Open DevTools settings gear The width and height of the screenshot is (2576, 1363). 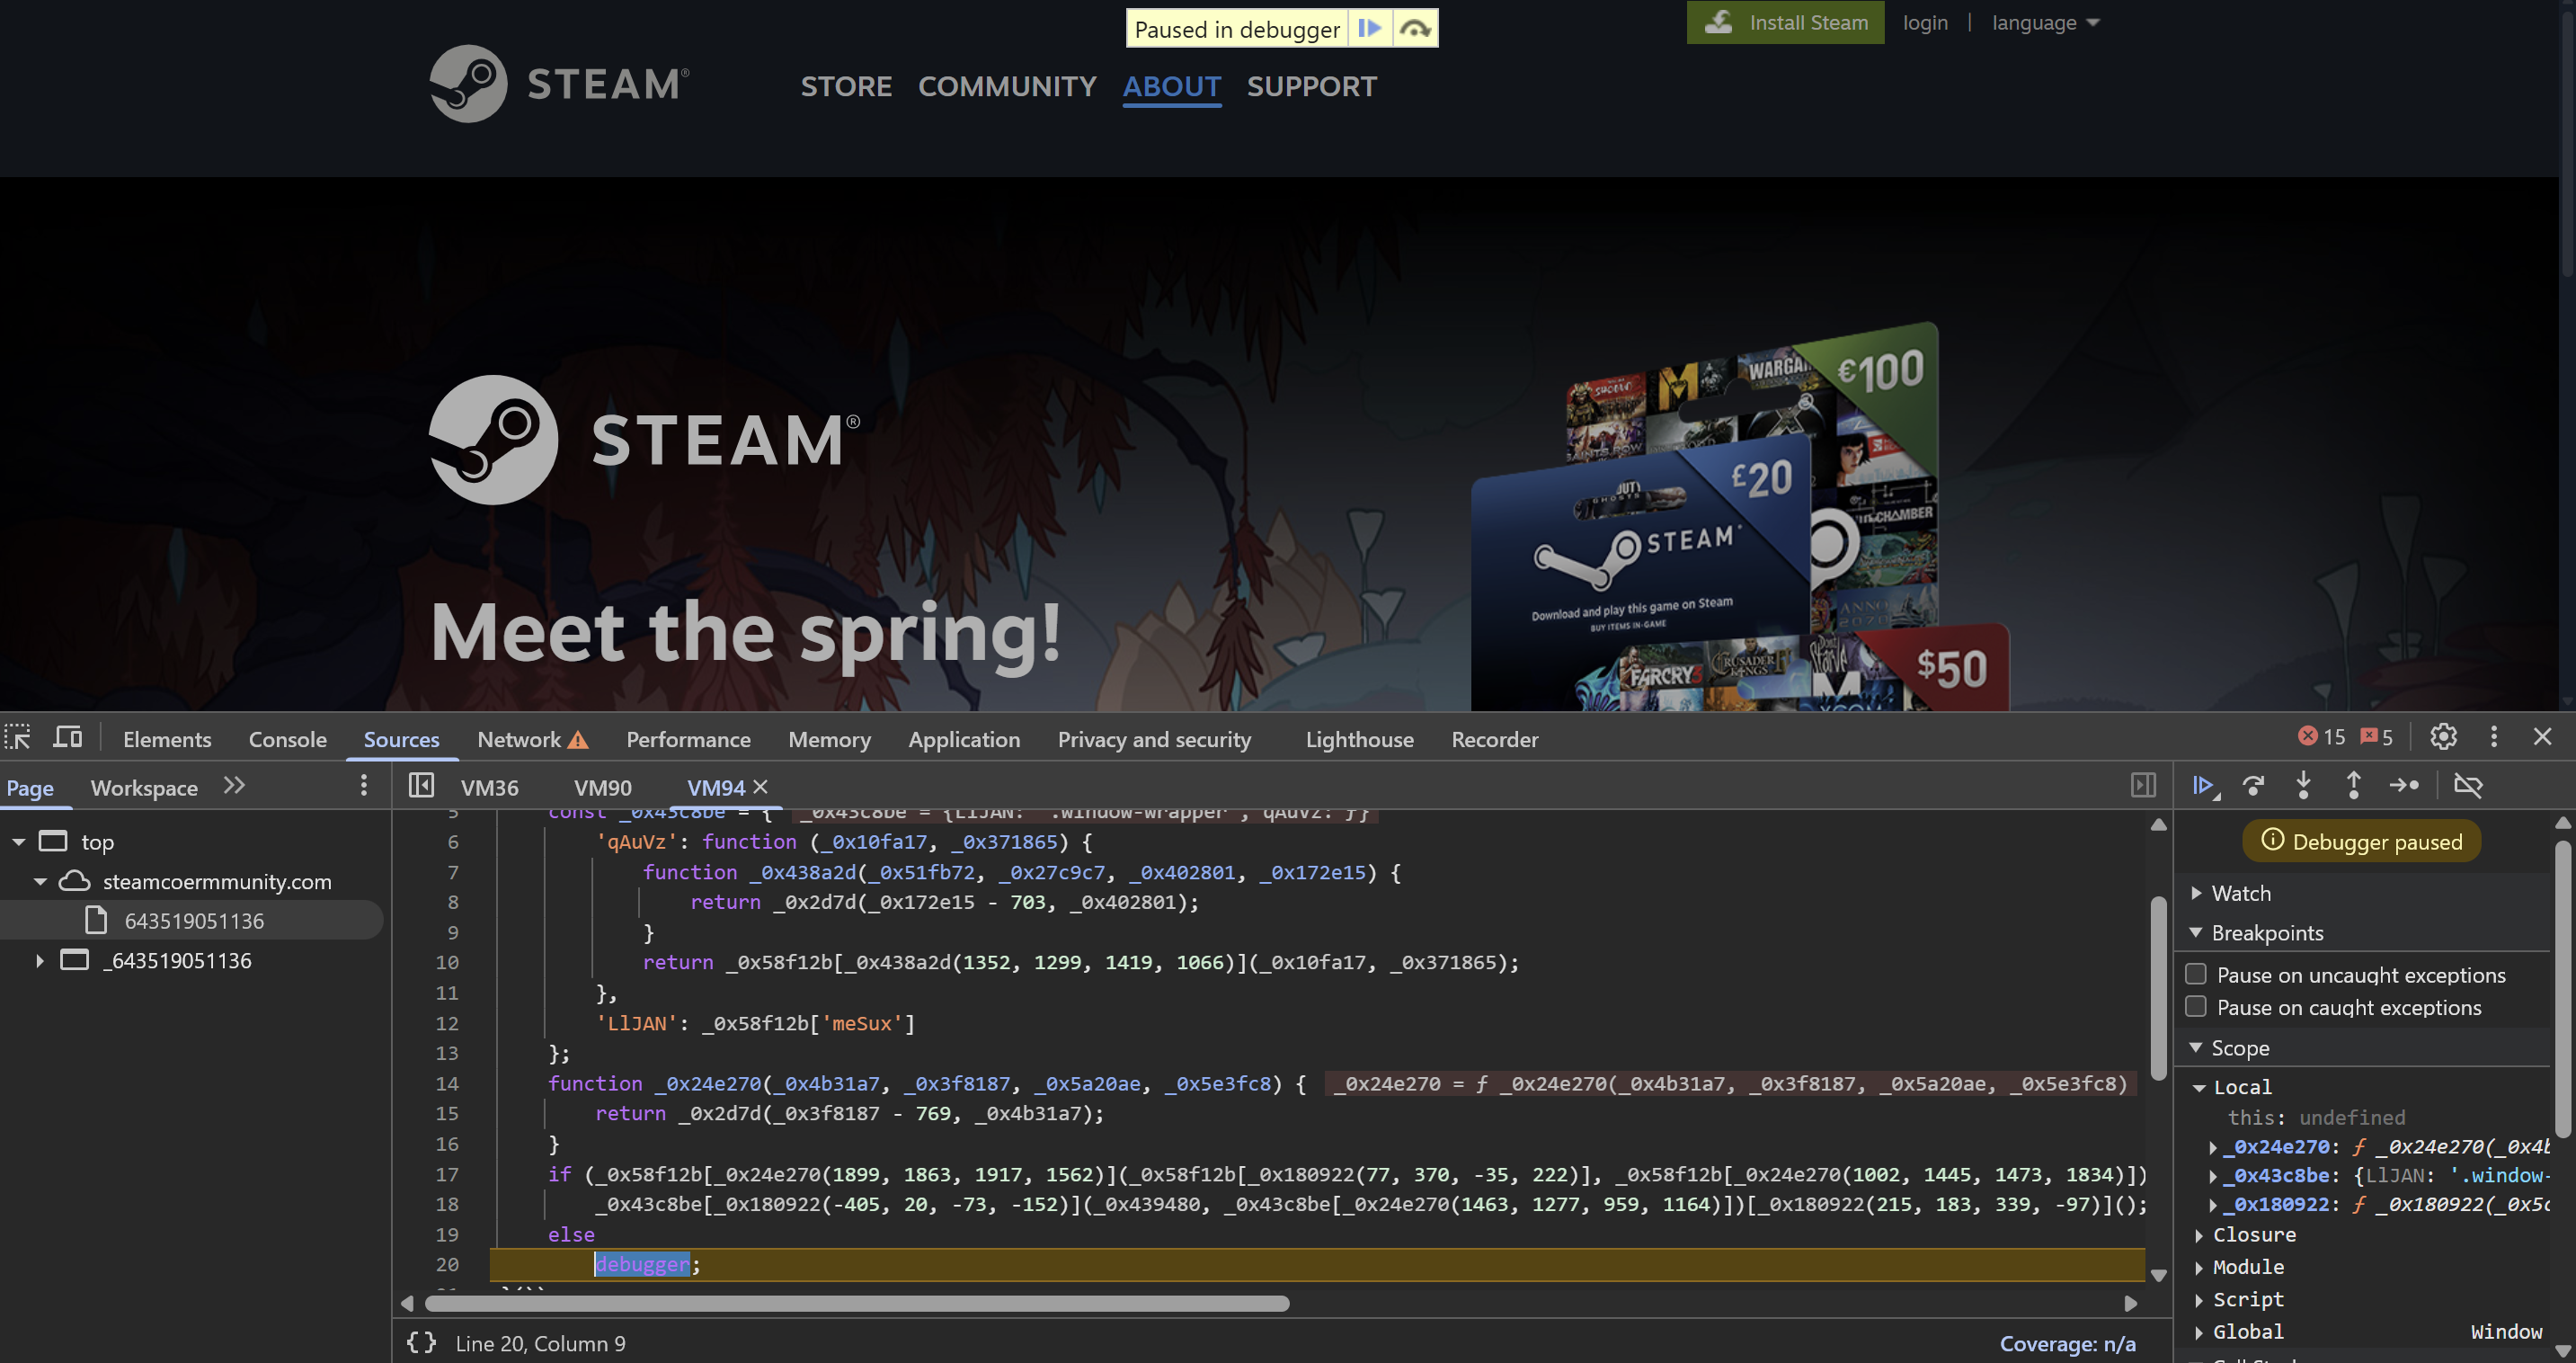coord(2443,737)
